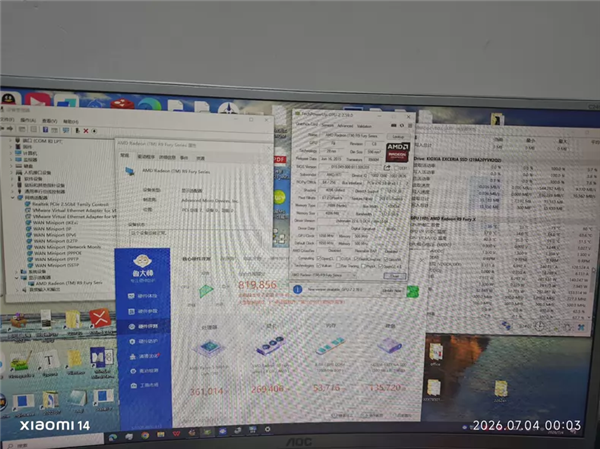This screenshot has height=449, width=600.
Task: Click the memory stick icon in Lu Master
Action: tap(330, 345)
